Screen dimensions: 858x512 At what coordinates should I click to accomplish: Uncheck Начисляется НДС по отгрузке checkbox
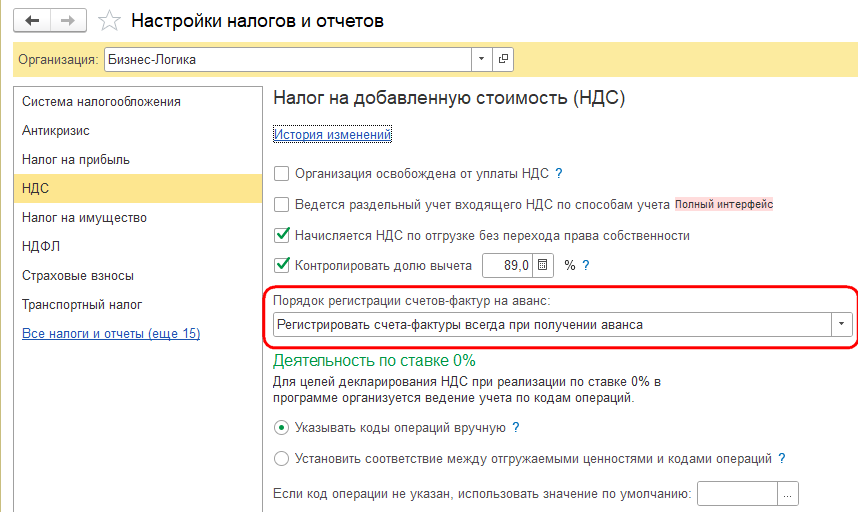(281, 235)
